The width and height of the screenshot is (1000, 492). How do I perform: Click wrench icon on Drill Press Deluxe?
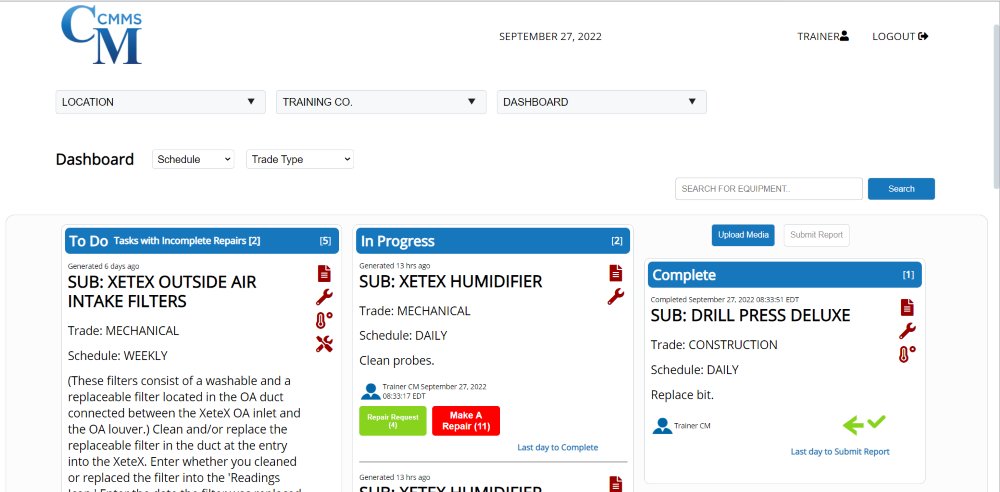pos(907,331)
